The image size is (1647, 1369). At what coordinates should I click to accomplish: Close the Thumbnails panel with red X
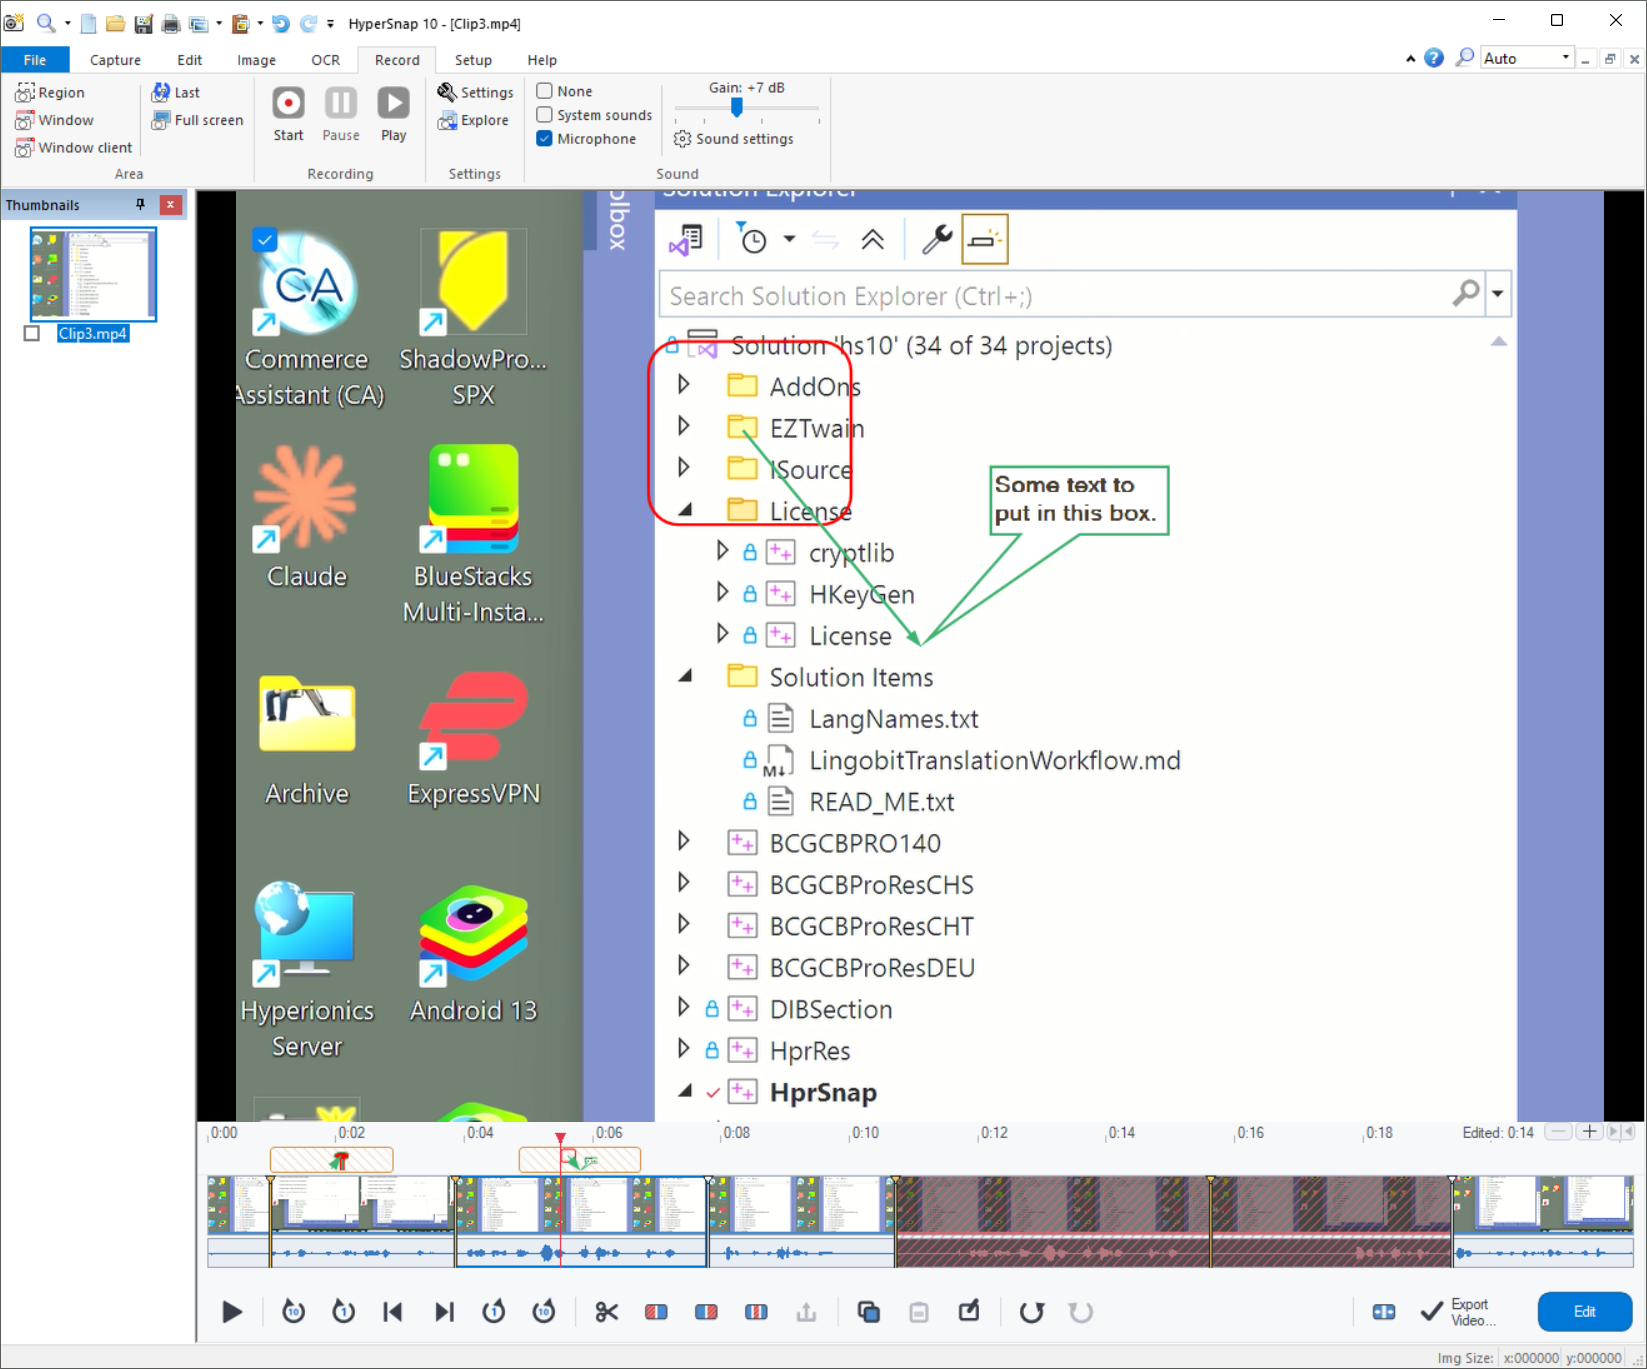tap(171, 204)
